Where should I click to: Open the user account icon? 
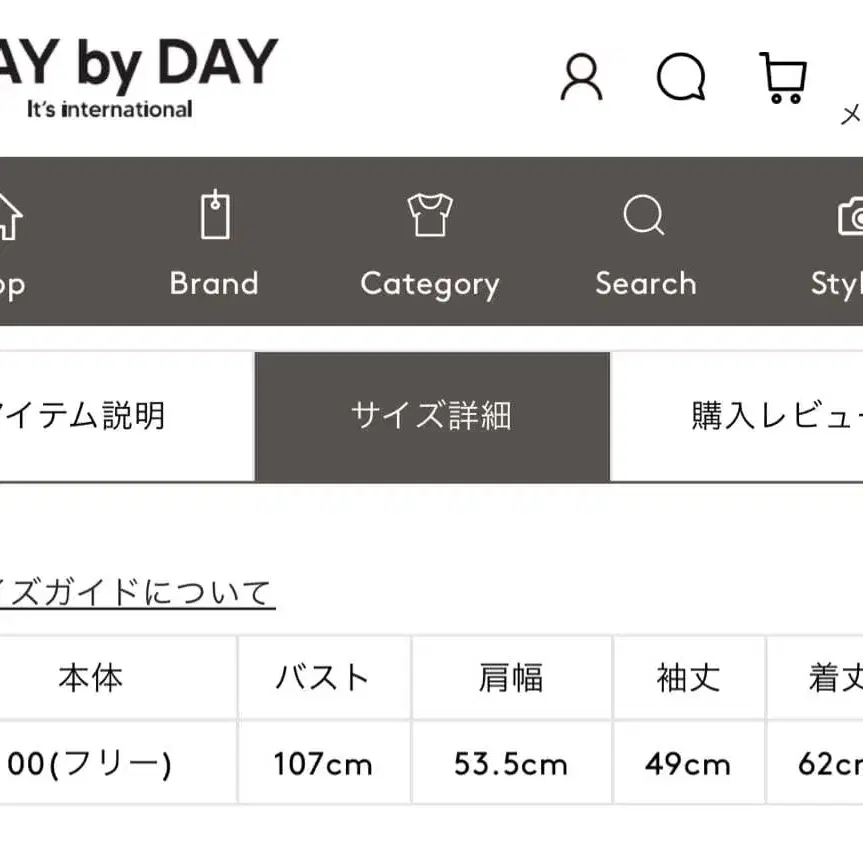click(581, 77)
